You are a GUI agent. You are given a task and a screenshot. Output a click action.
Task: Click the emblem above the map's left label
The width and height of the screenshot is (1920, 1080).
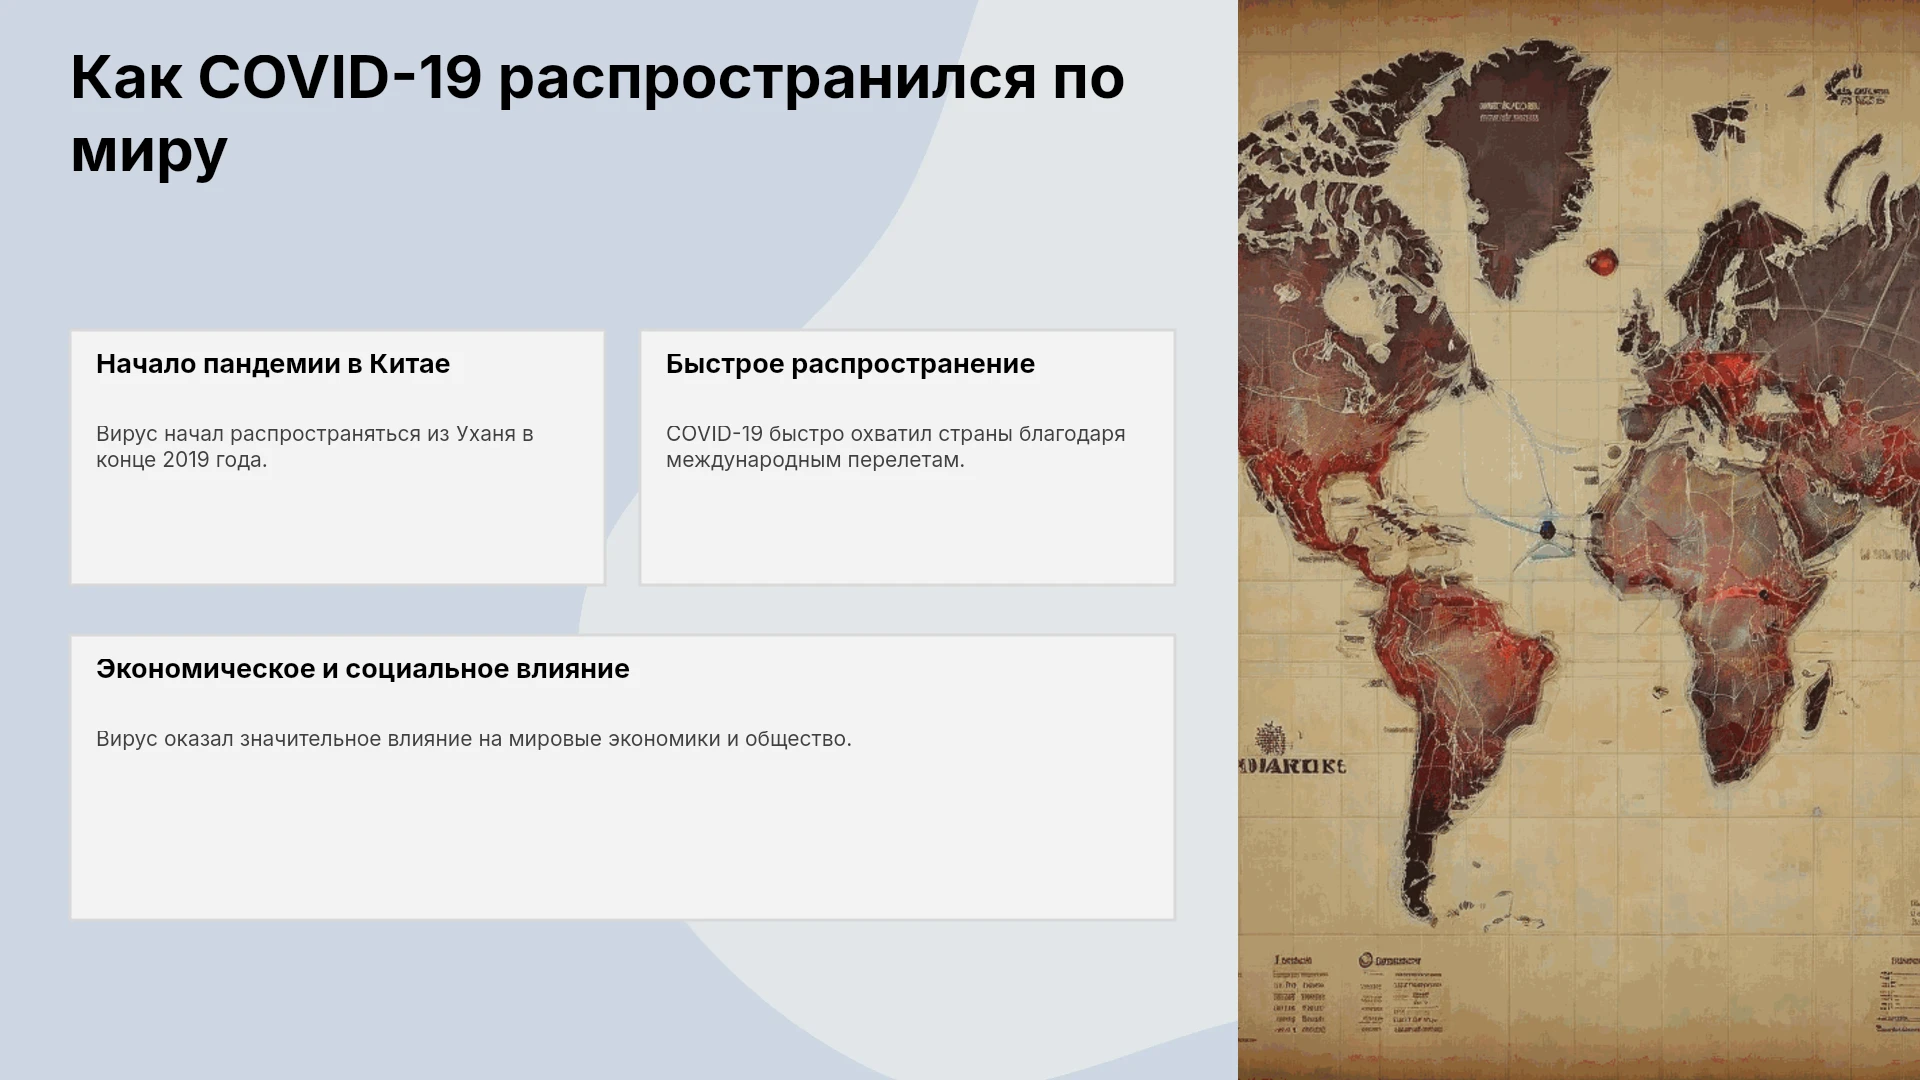pos(1270,738)
